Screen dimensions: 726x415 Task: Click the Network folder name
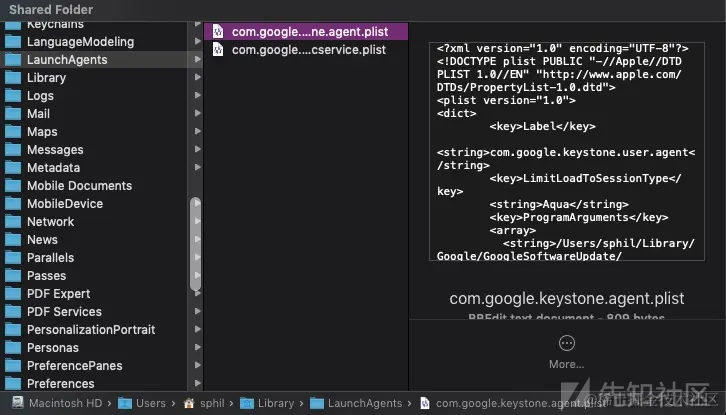(x=50, y=222)
